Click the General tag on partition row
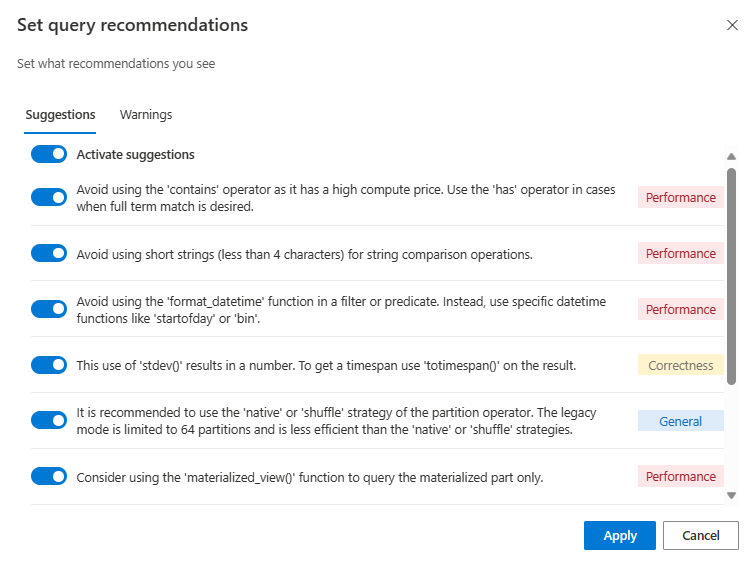The height and width of the screenshot is (566, 756). pyautogui.click(x=680, y=421)
